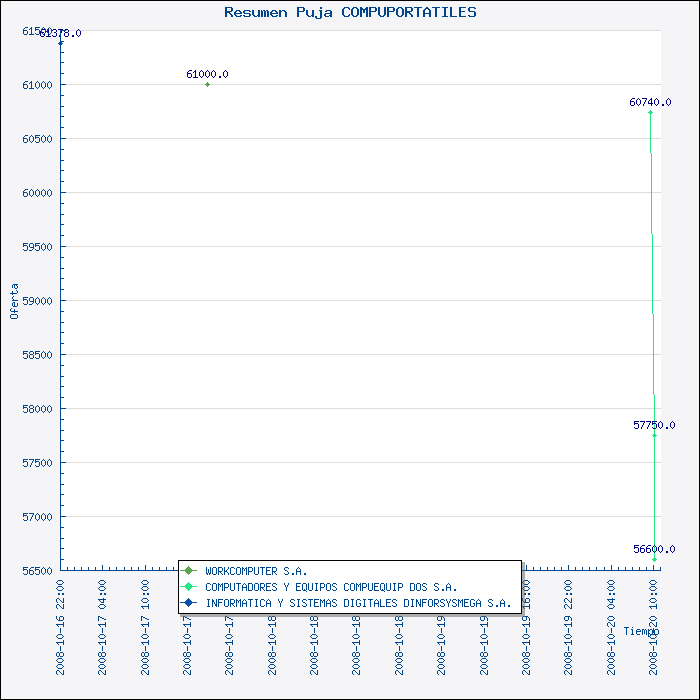Click the INFORMATICA Y SISTEMAS DIGITALES DINFORSYSMEGA text
The image size is (700, 700).
pos(358,603)
